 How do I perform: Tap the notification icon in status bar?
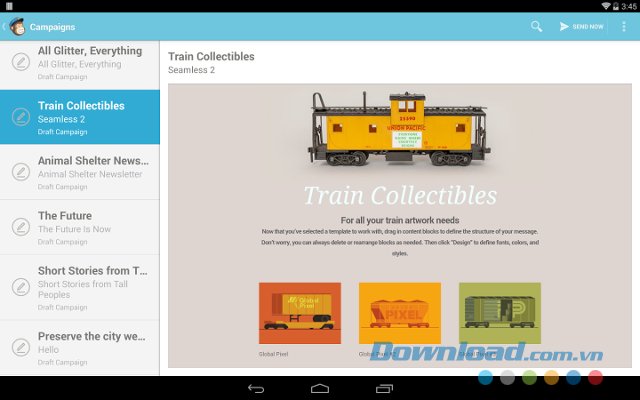point(9,6)
